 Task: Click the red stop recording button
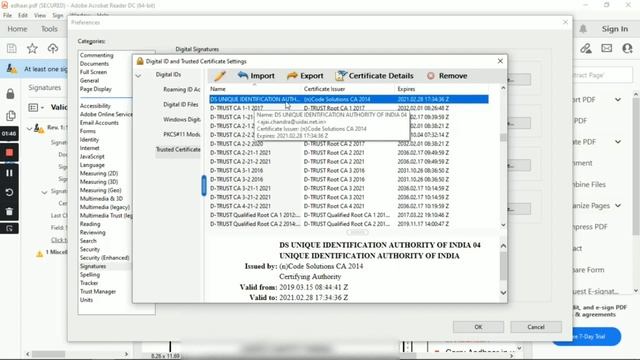click(9, 153)
